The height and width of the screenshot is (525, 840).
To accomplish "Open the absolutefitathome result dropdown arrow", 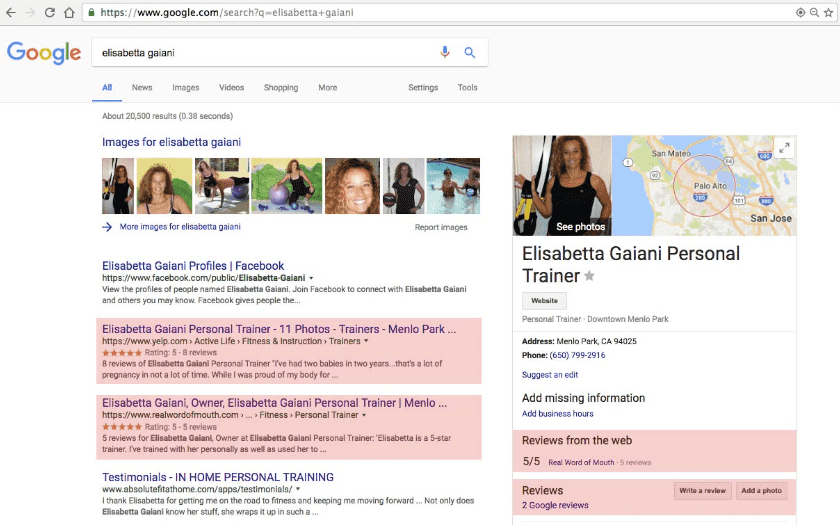I will click(298, 489).
